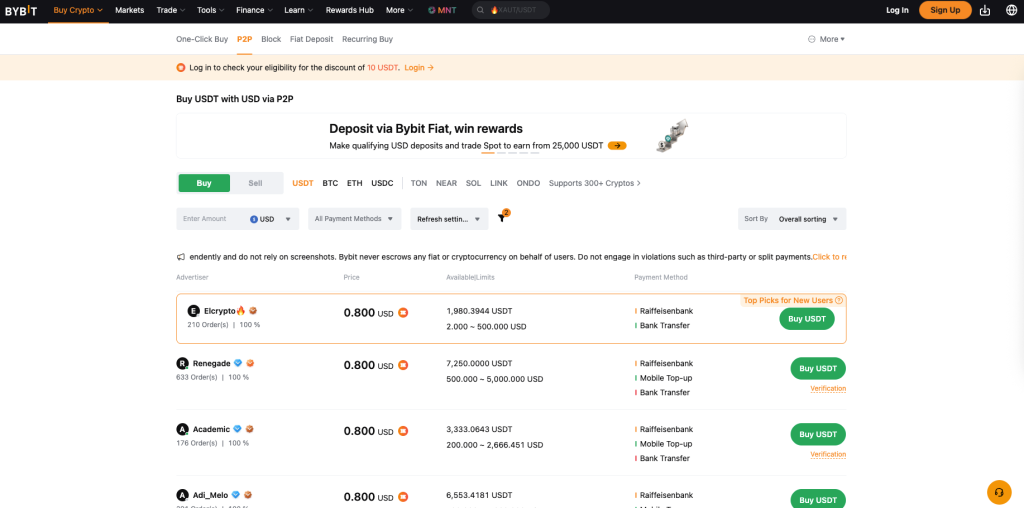Viewport: 1024px width, 508px height.
Task: Click the medal badge next to Elcrypto
Action: [x=253, y=311]
